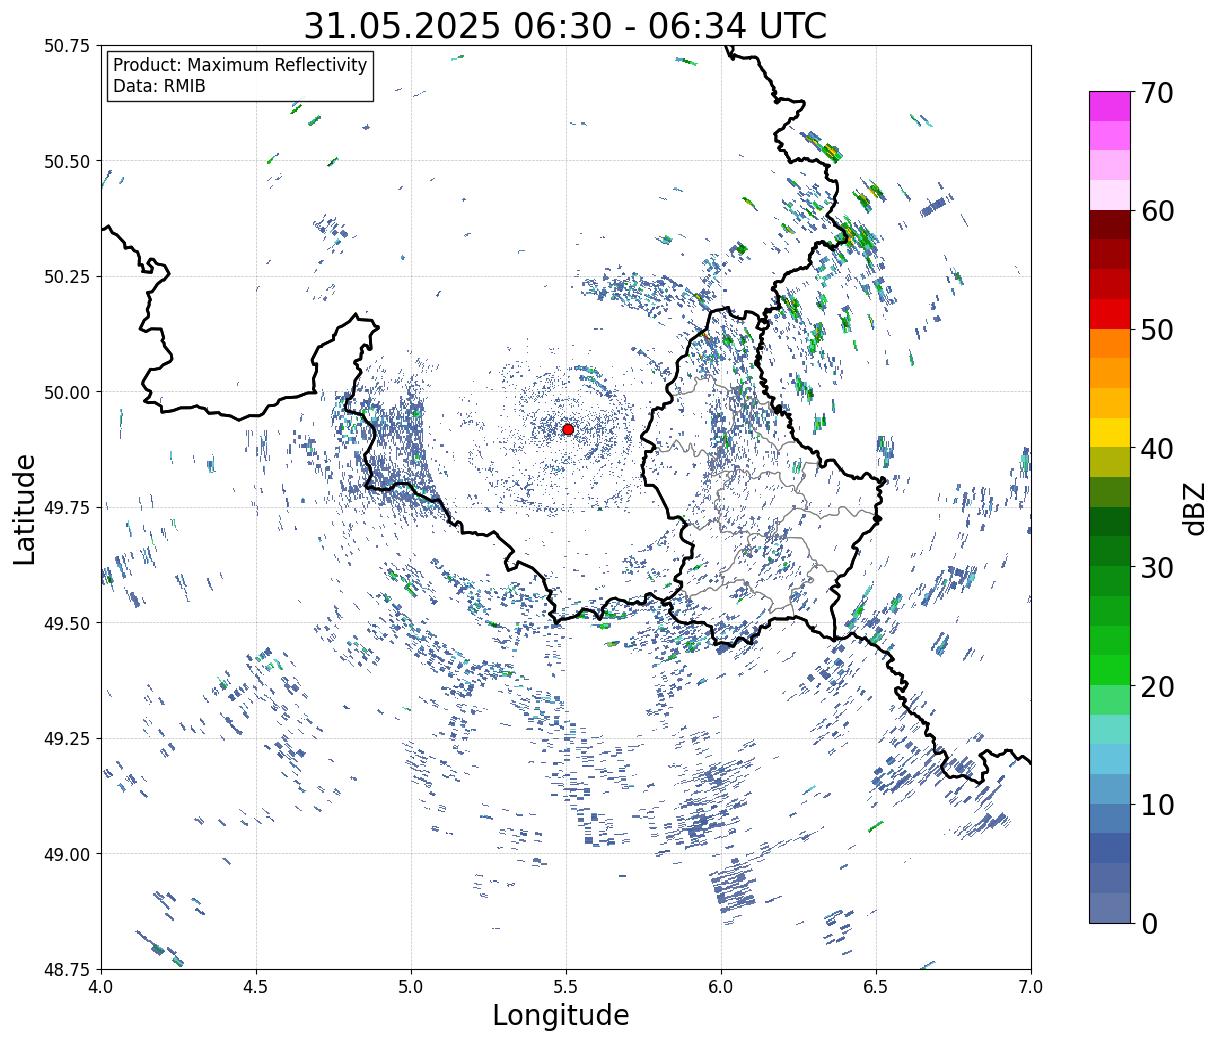Image resolution: width=1219 pixels, height=1040 pixels.
Task: Click the 5.0 longitude tick label
Action: [411, 987]
